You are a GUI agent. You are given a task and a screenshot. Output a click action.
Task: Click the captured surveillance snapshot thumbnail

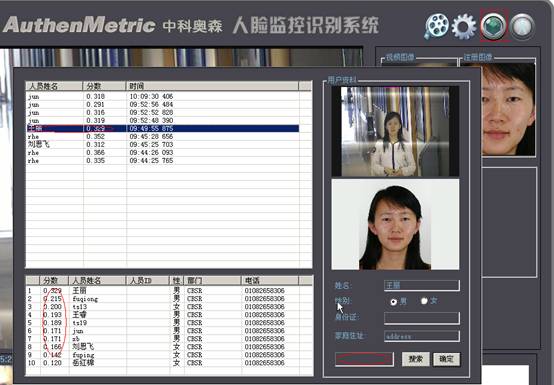[395, 131]
